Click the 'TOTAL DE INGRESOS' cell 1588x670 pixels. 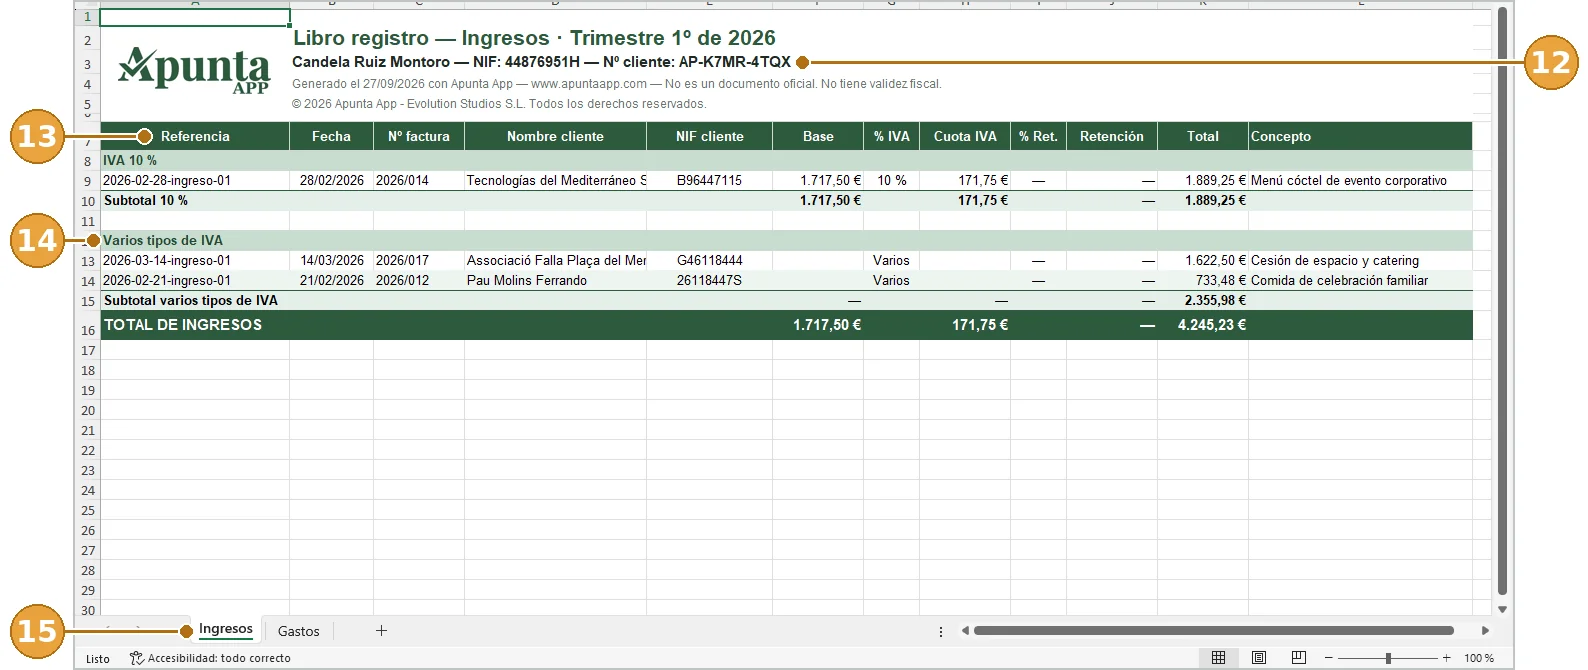195,325
